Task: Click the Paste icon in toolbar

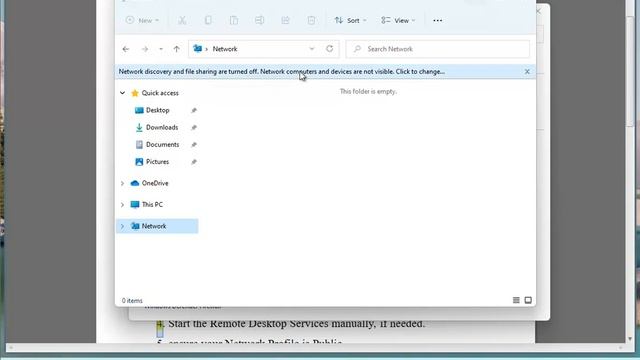Action: point(234,20)
